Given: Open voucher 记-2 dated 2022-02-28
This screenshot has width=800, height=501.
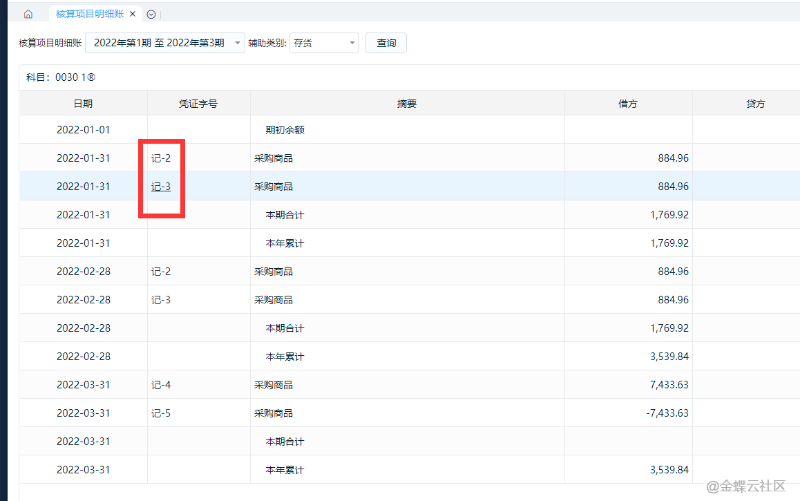Looking at the screenshot, I should pyautogui.click(x=161, y=271).
